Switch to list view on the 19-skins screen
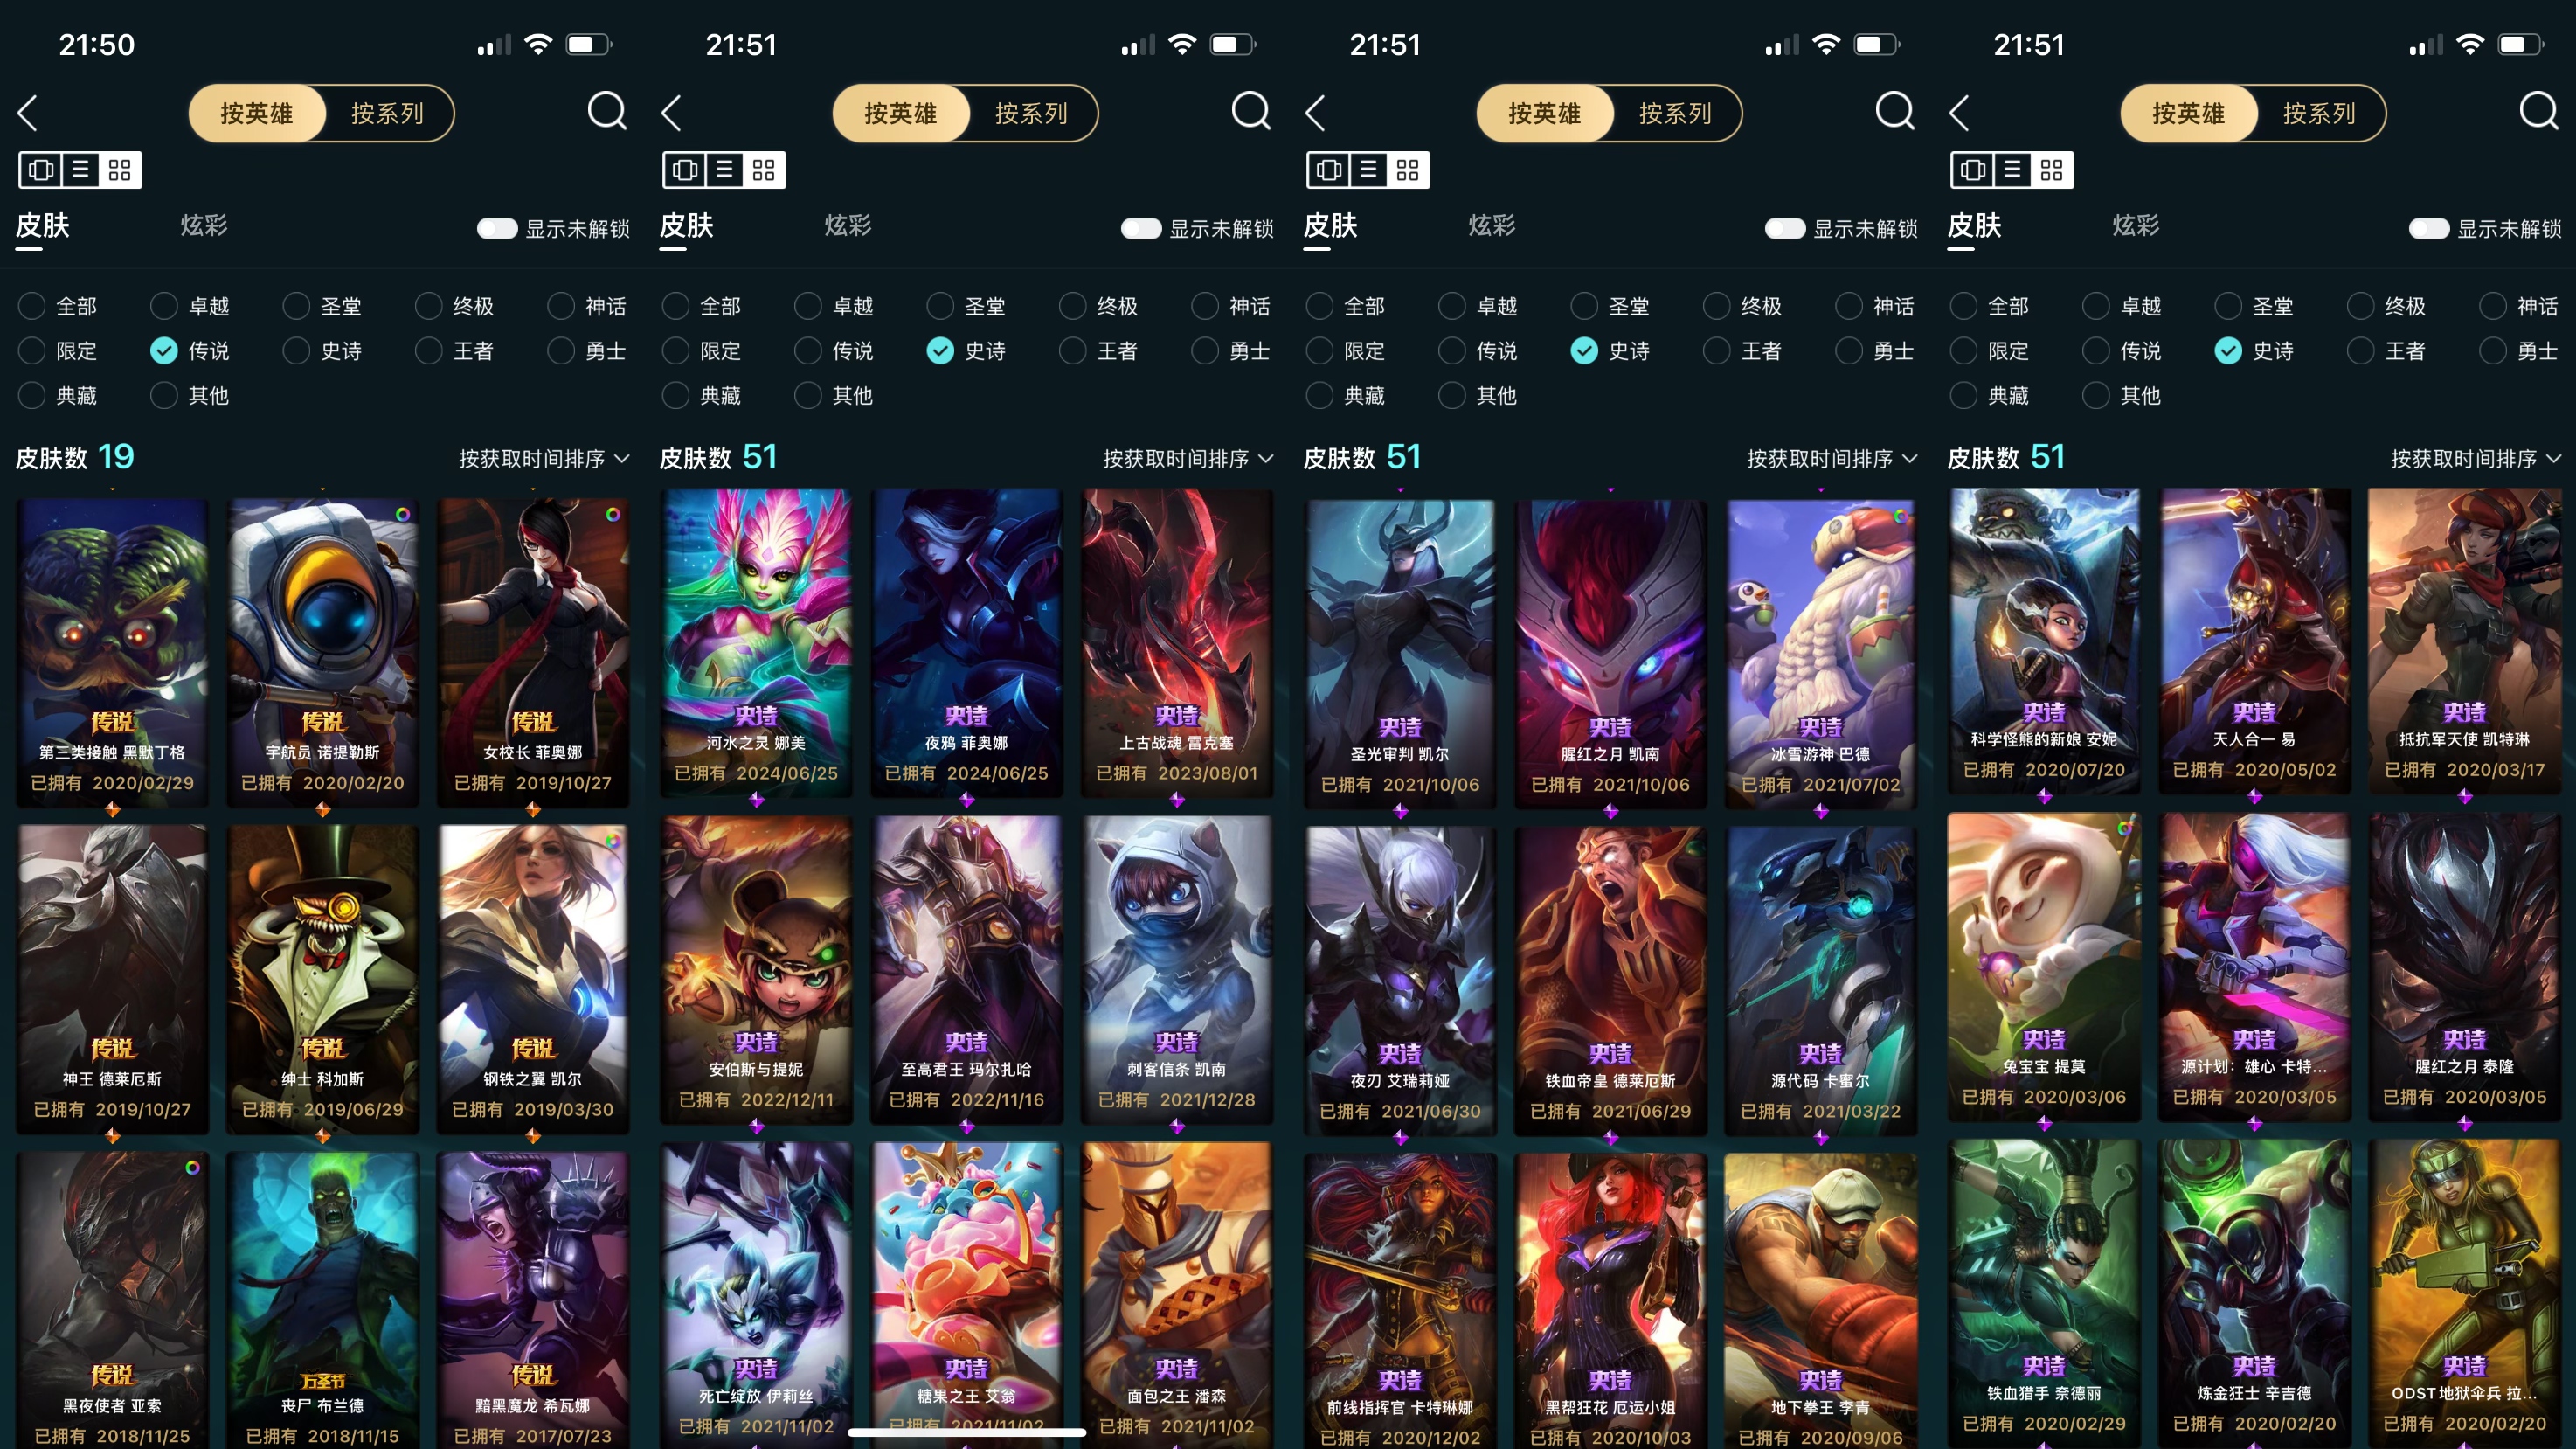 (x=80, y=170)
